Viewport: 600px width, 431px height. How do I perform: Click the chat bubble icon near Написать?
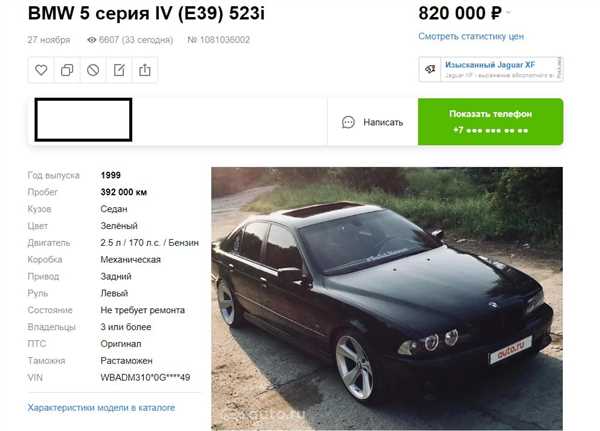(348, 122)
